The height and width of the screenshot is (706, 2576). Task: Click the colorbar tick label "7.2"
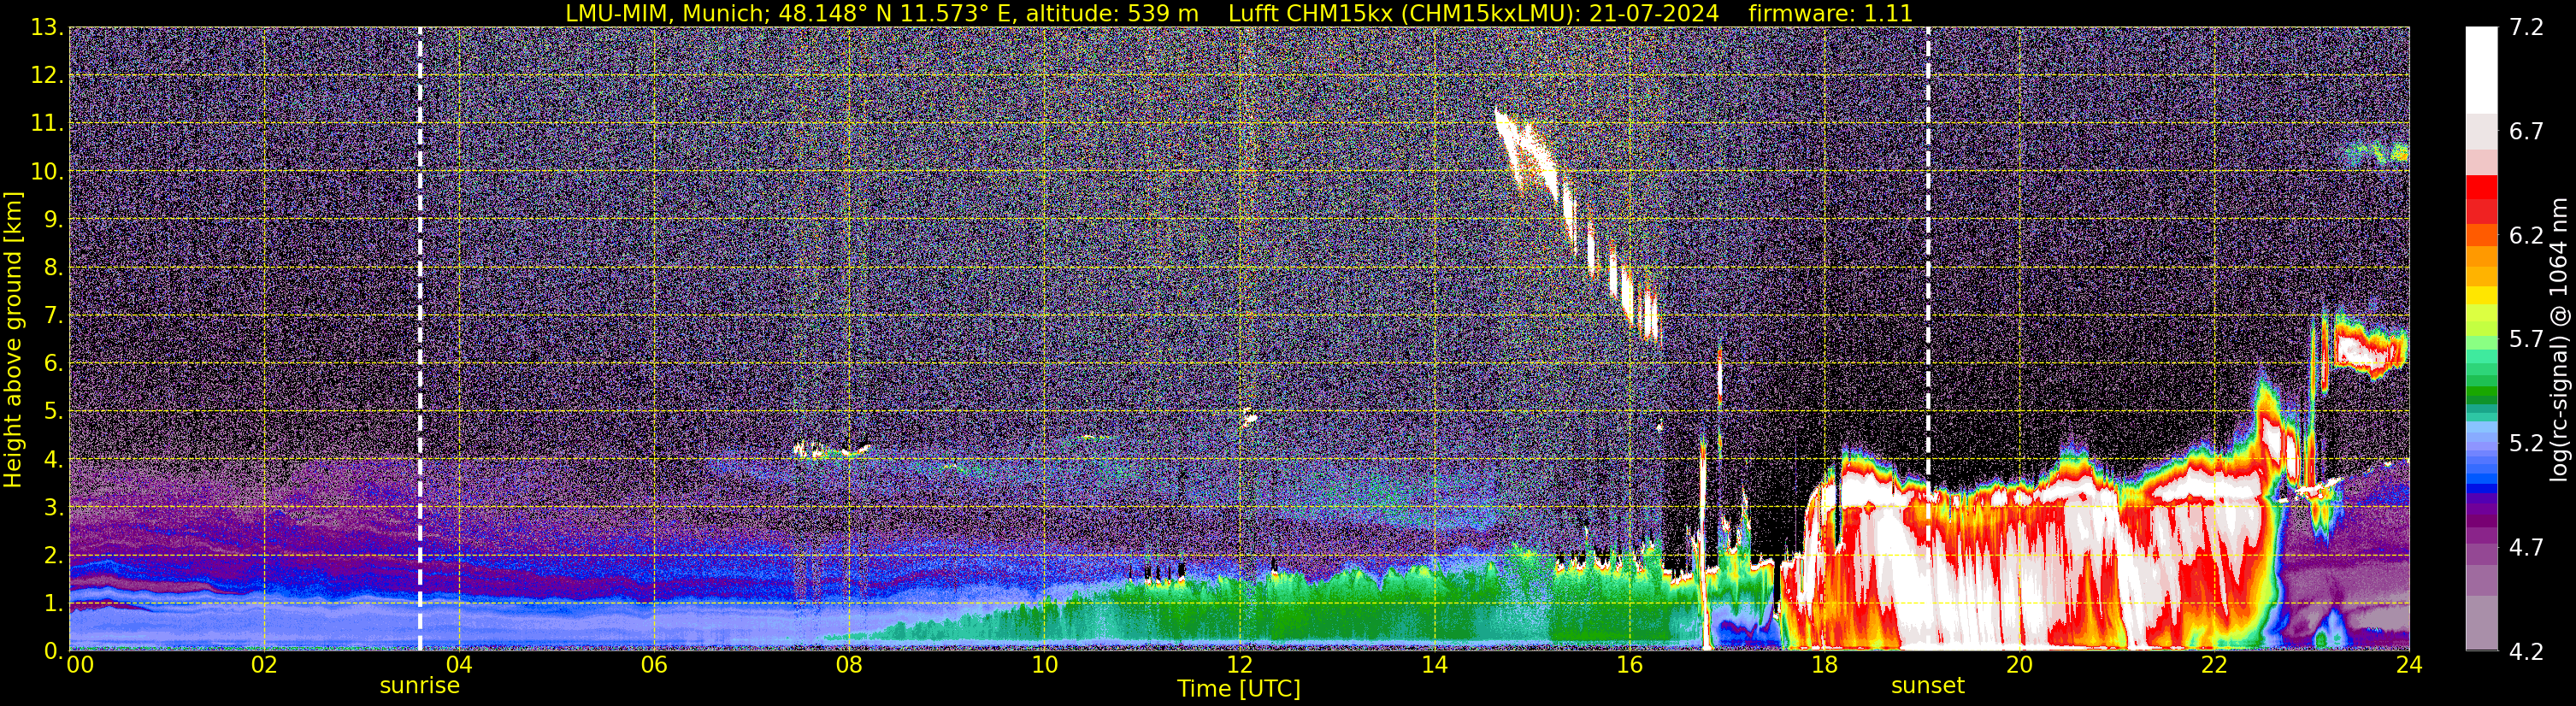2526,28
